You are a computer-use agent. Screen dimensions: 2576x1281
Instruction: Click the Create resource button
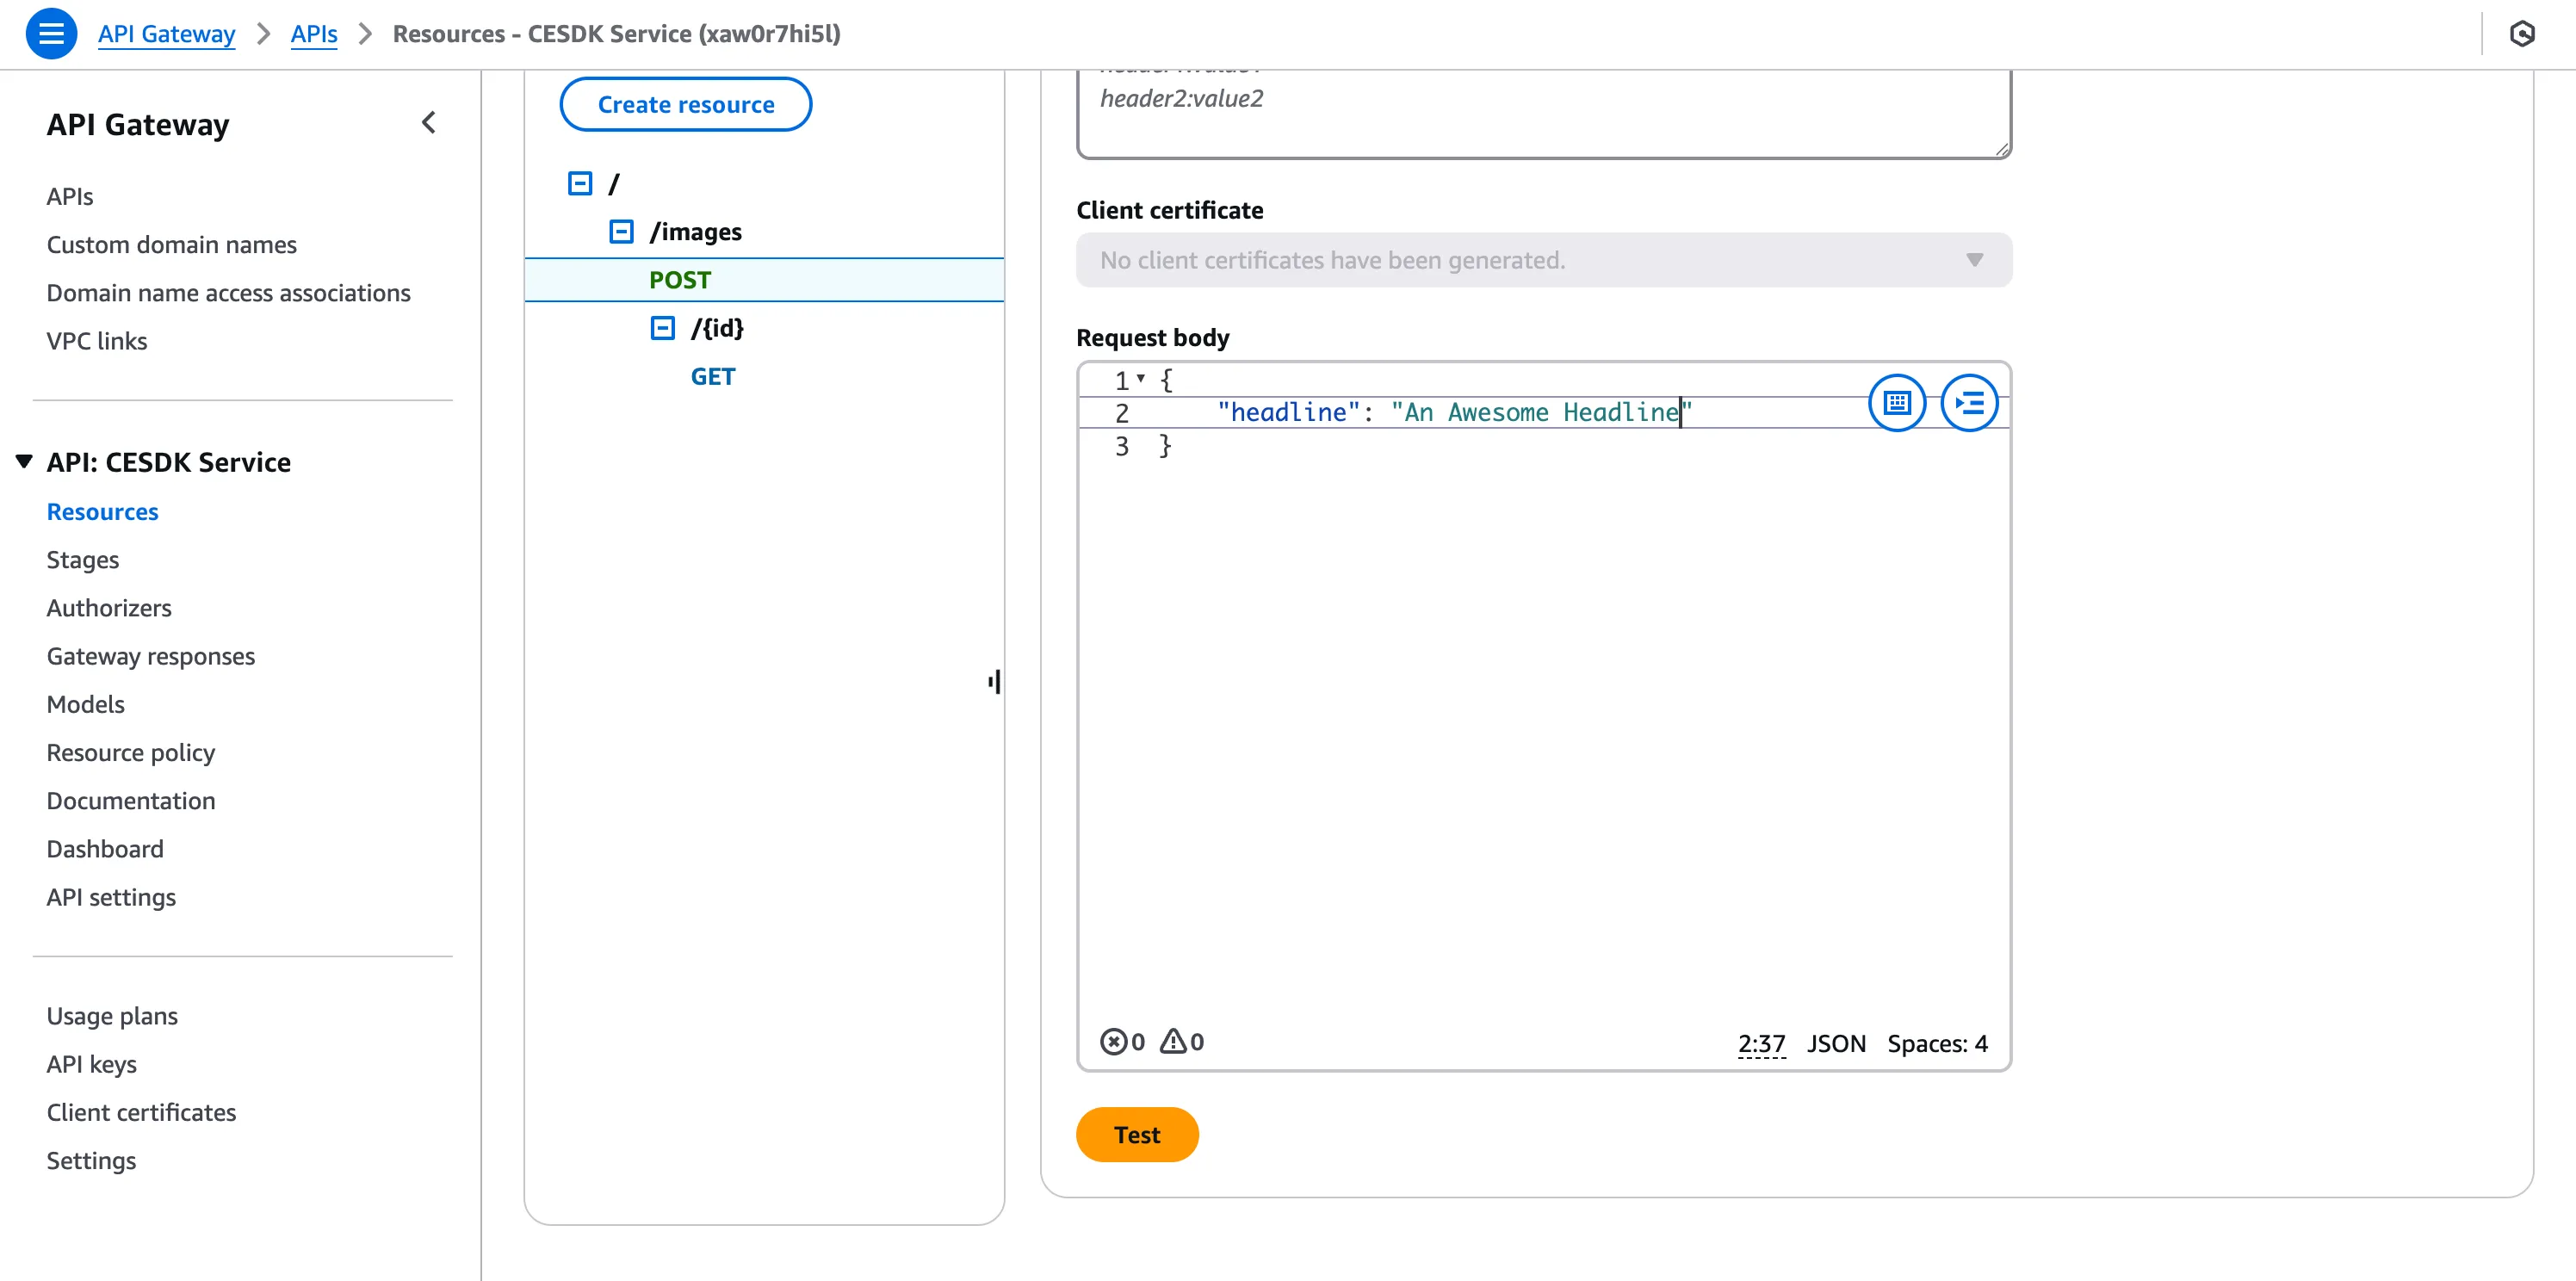(686, 105)
